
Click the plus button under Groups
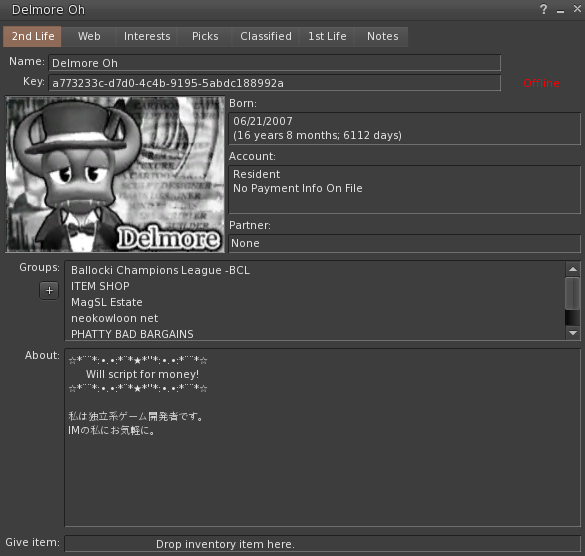(x=49, y=291)
